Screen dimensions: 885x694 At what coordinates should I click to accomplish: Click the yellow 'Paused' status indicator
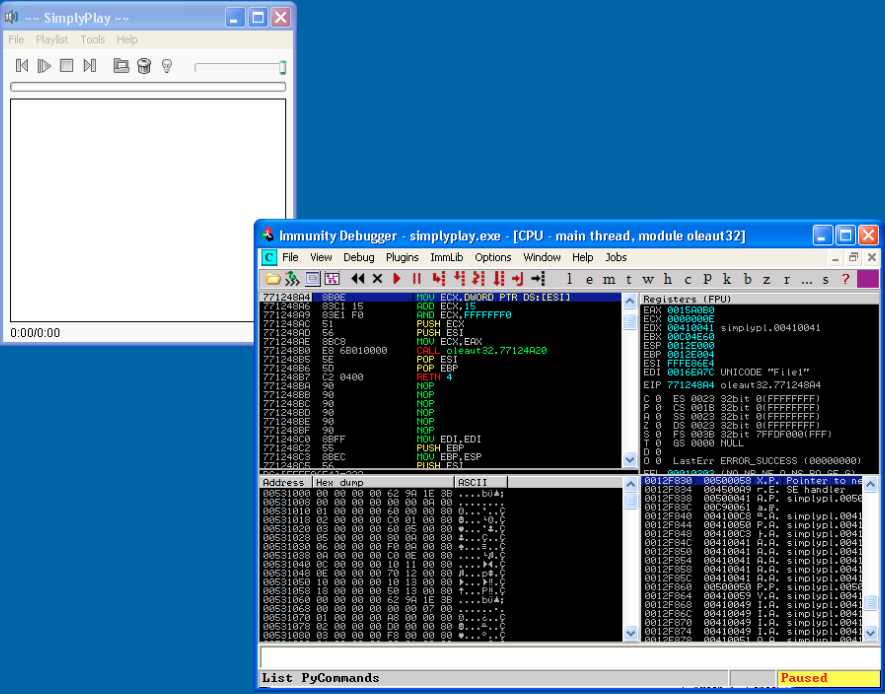(x=828, y=678)
